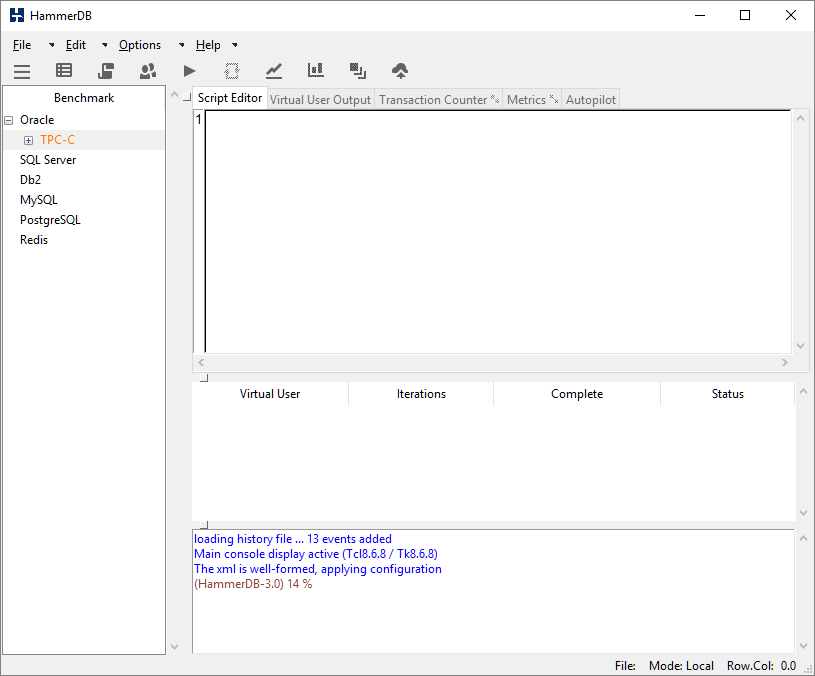Click the Status column header
Screen dimensions: 815x676
pos(728,394)
